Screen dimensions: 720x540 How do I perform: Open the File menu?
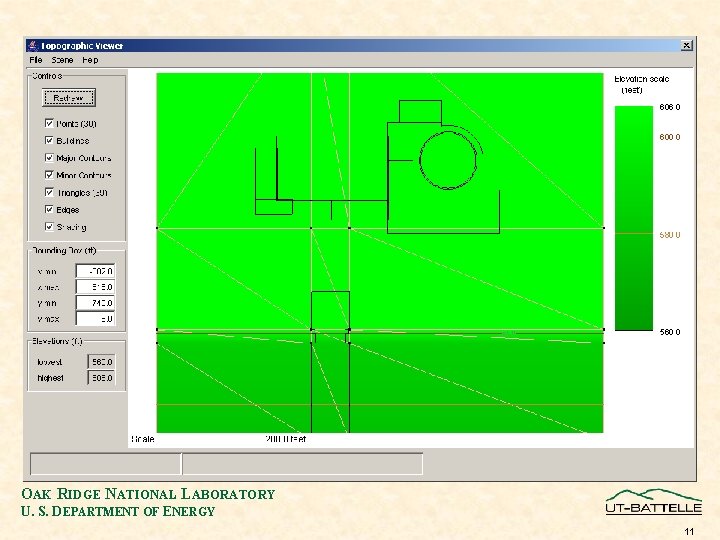[x=36, y=60]
